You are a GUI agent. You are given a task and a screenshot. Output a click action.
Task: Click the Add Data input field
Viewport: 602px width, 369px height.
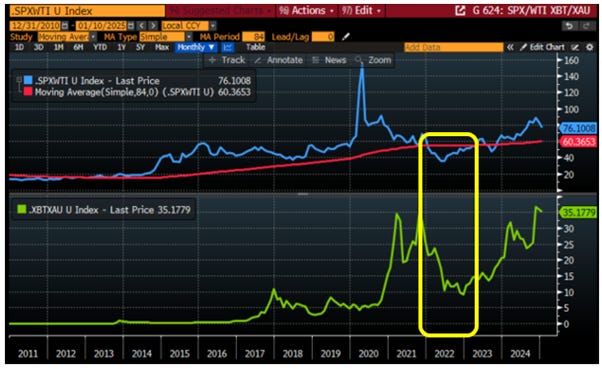coord(453,47)
